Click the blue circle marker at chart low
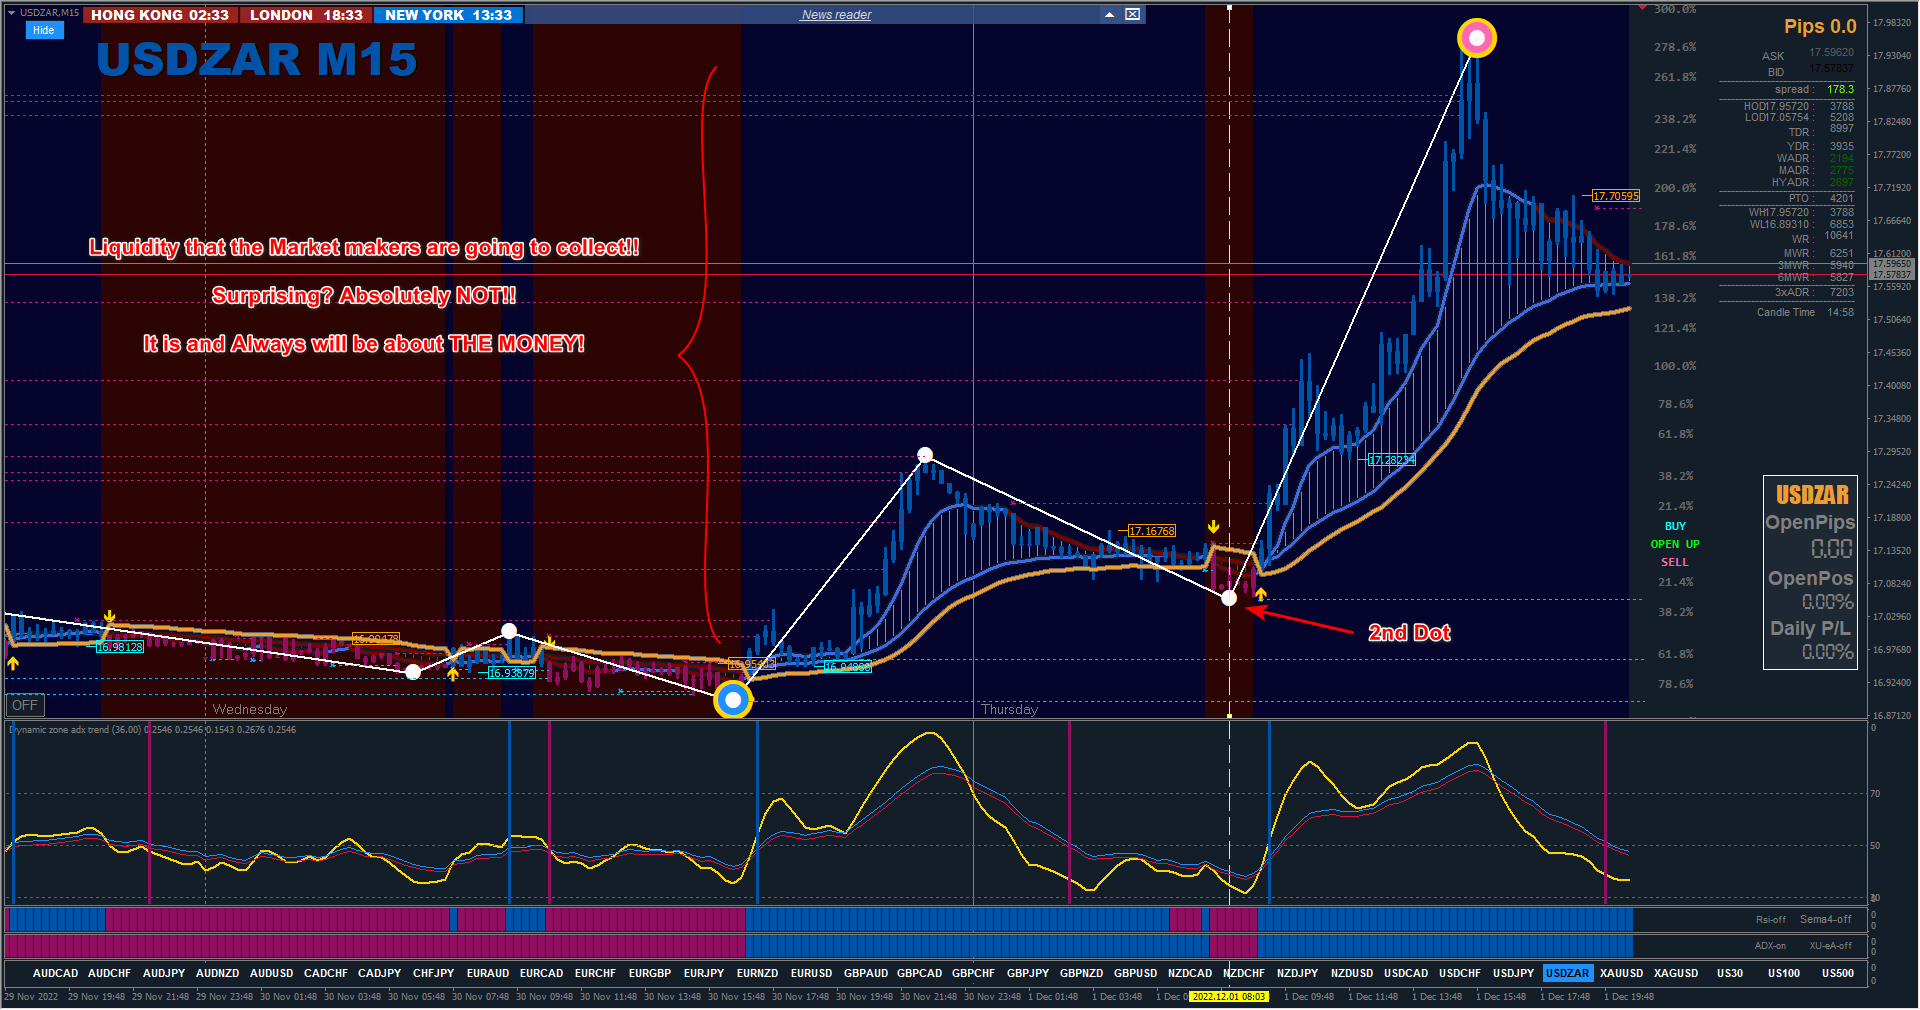Screen dimensions: 1920x1010 point(733,700)
